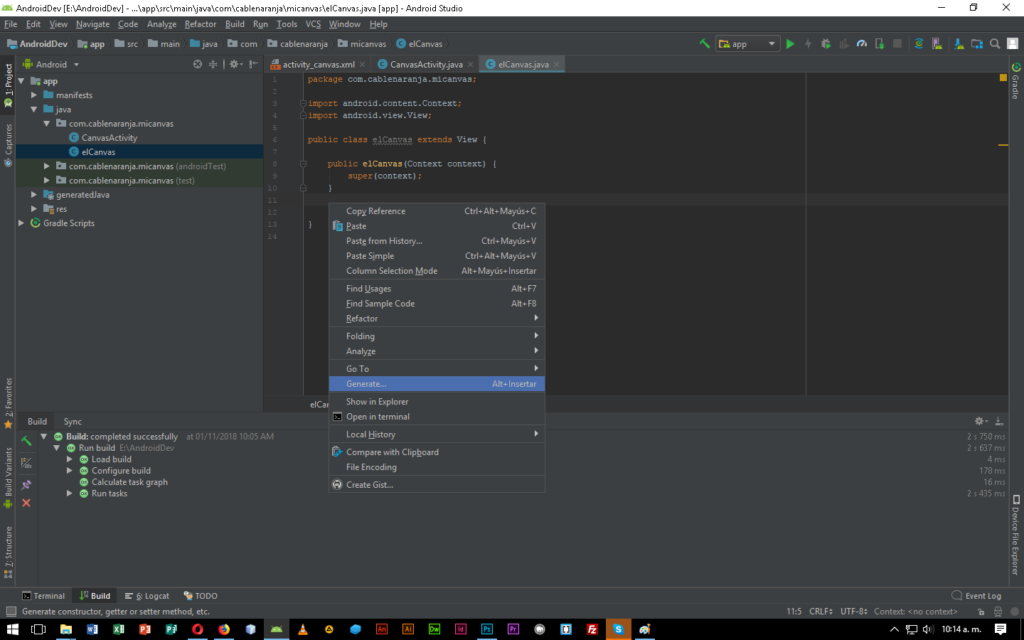Viewport: 1024px width, 640px height.
Task: Expand the manifests folder in project tree
Action: 34,95
